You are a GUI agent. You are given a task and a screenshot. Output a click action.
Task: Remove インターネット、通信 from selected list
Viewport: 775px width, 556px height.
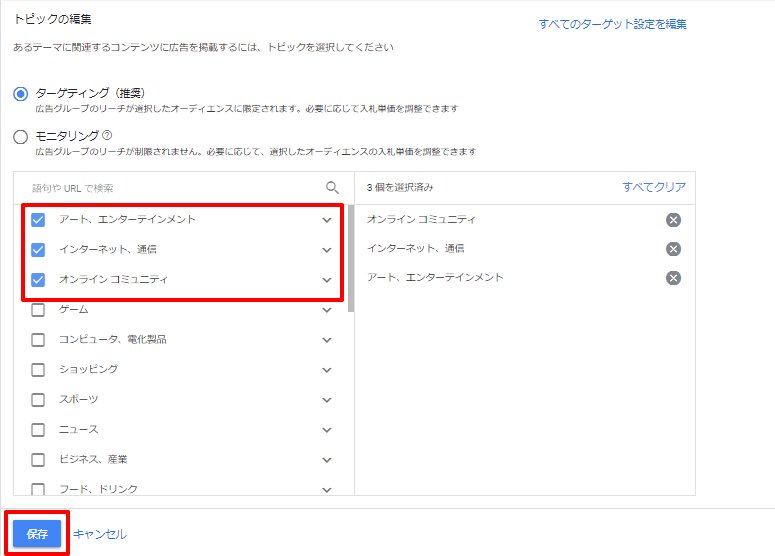(673, 249)
